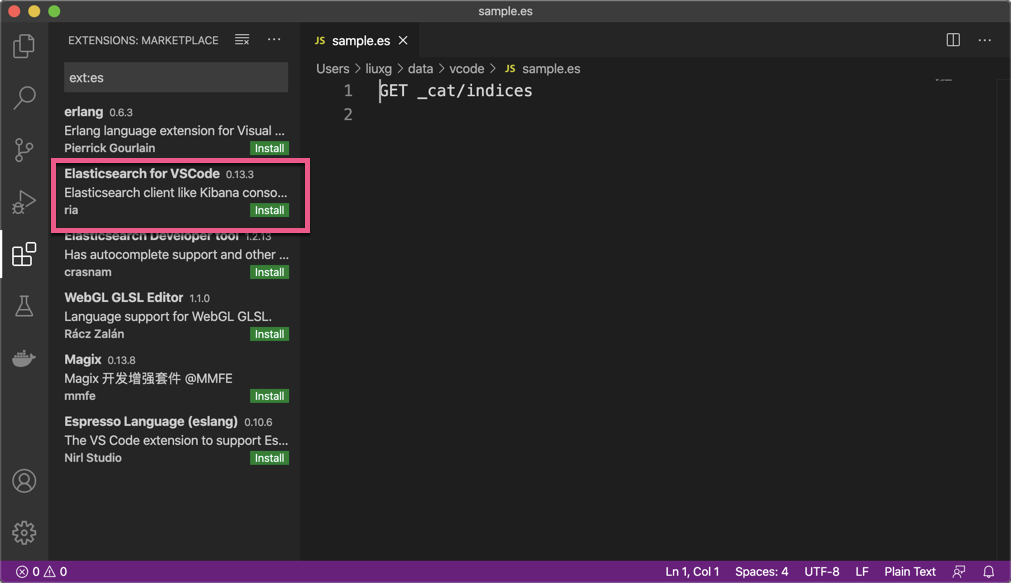Switch to the sample.es editor tab
1011x583 pixels.
[x=360, y=40]
